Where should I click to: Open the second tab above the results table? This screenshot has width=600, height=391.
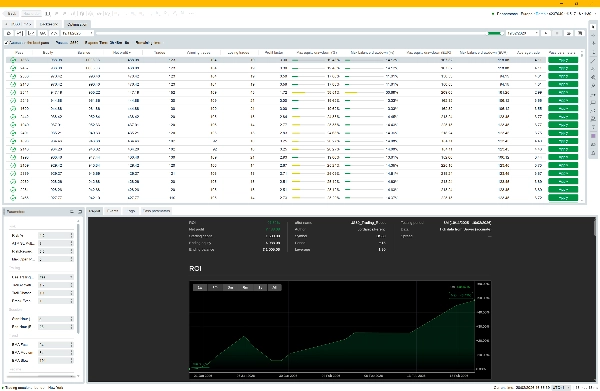(49, 24)
